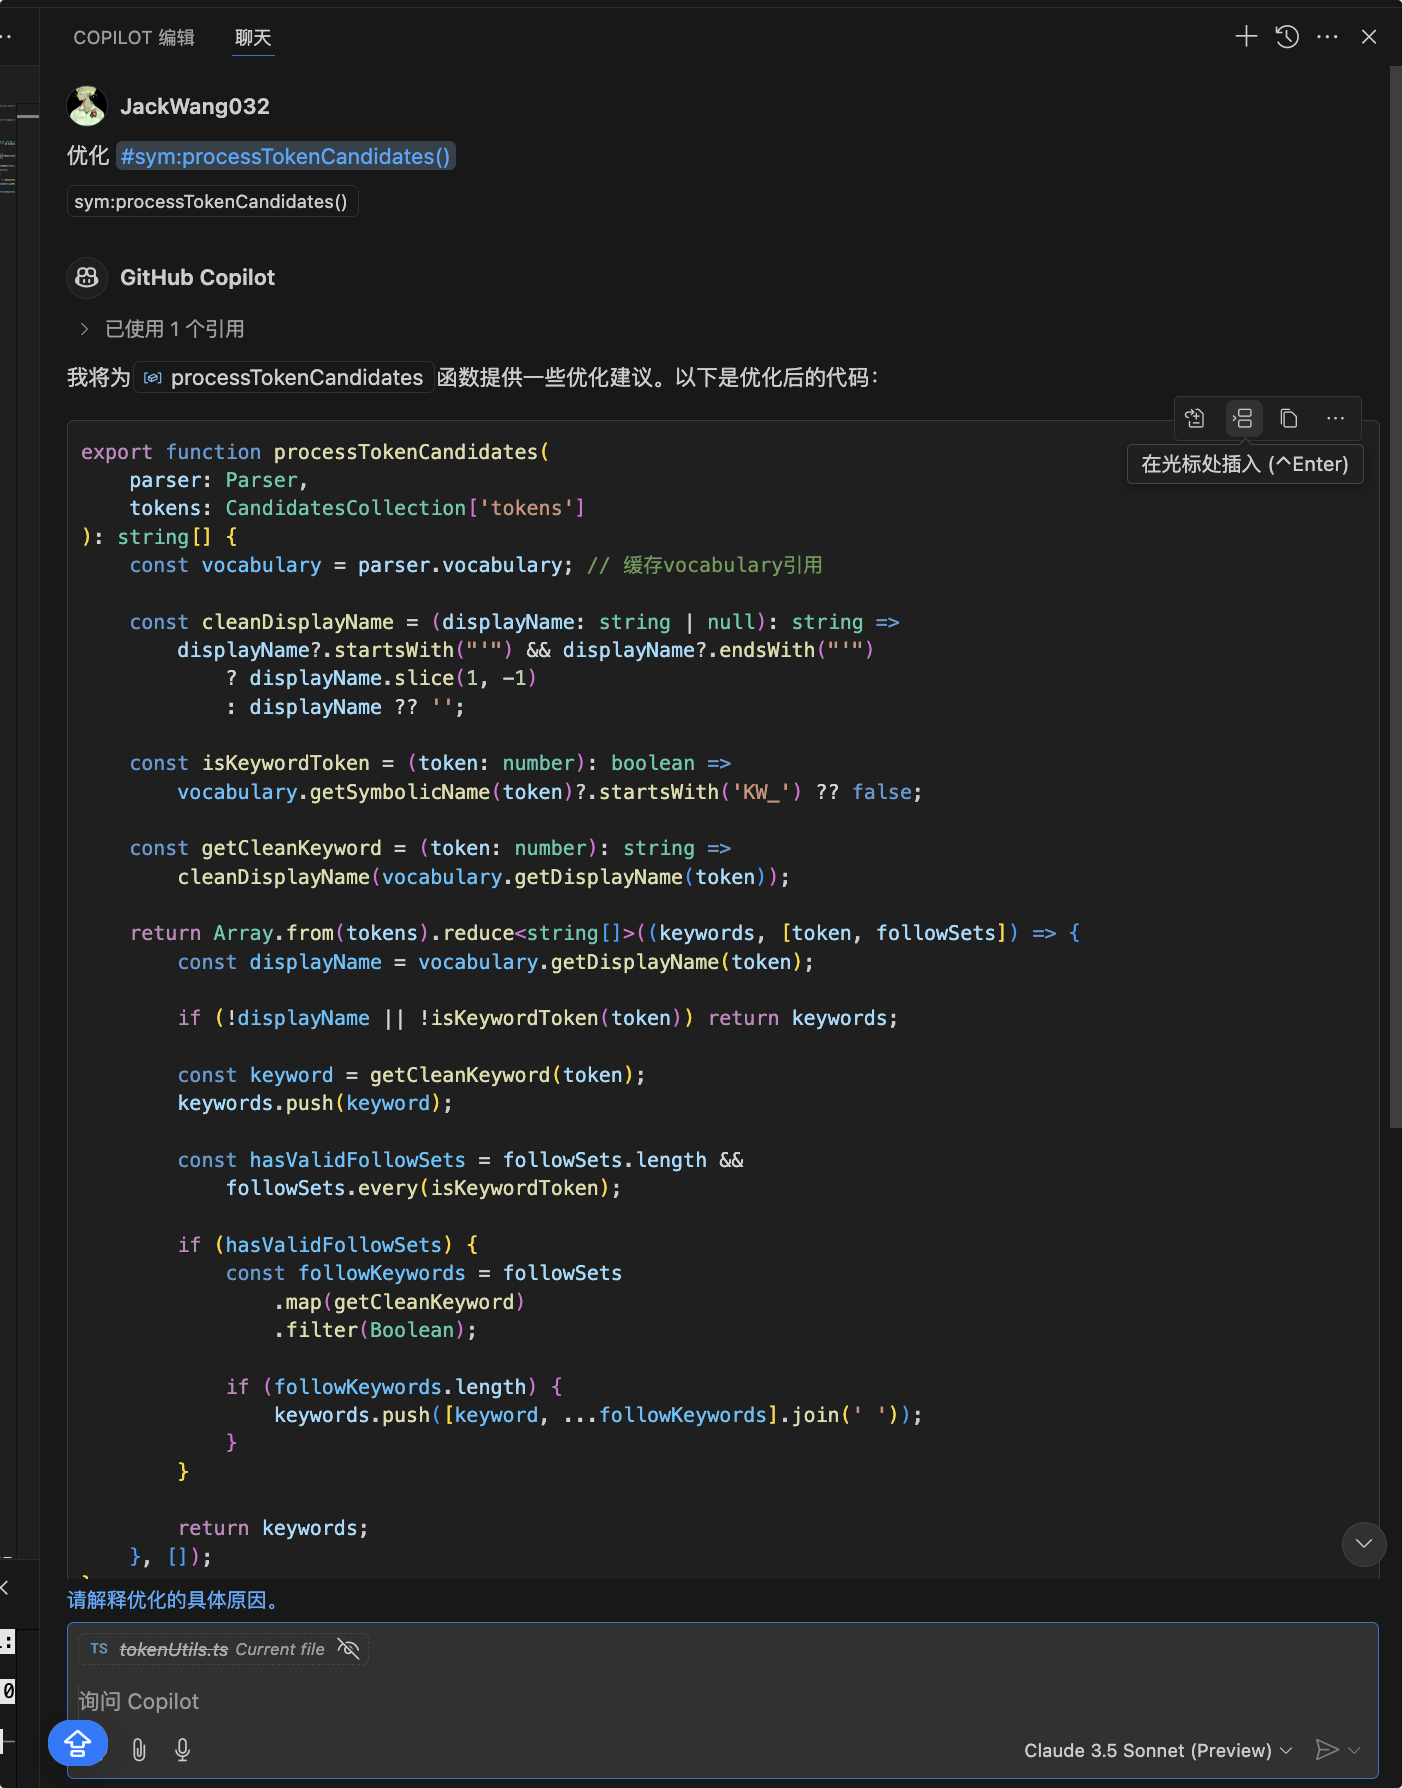Copy the code block with the copy icon

(x=1289, y=418)
